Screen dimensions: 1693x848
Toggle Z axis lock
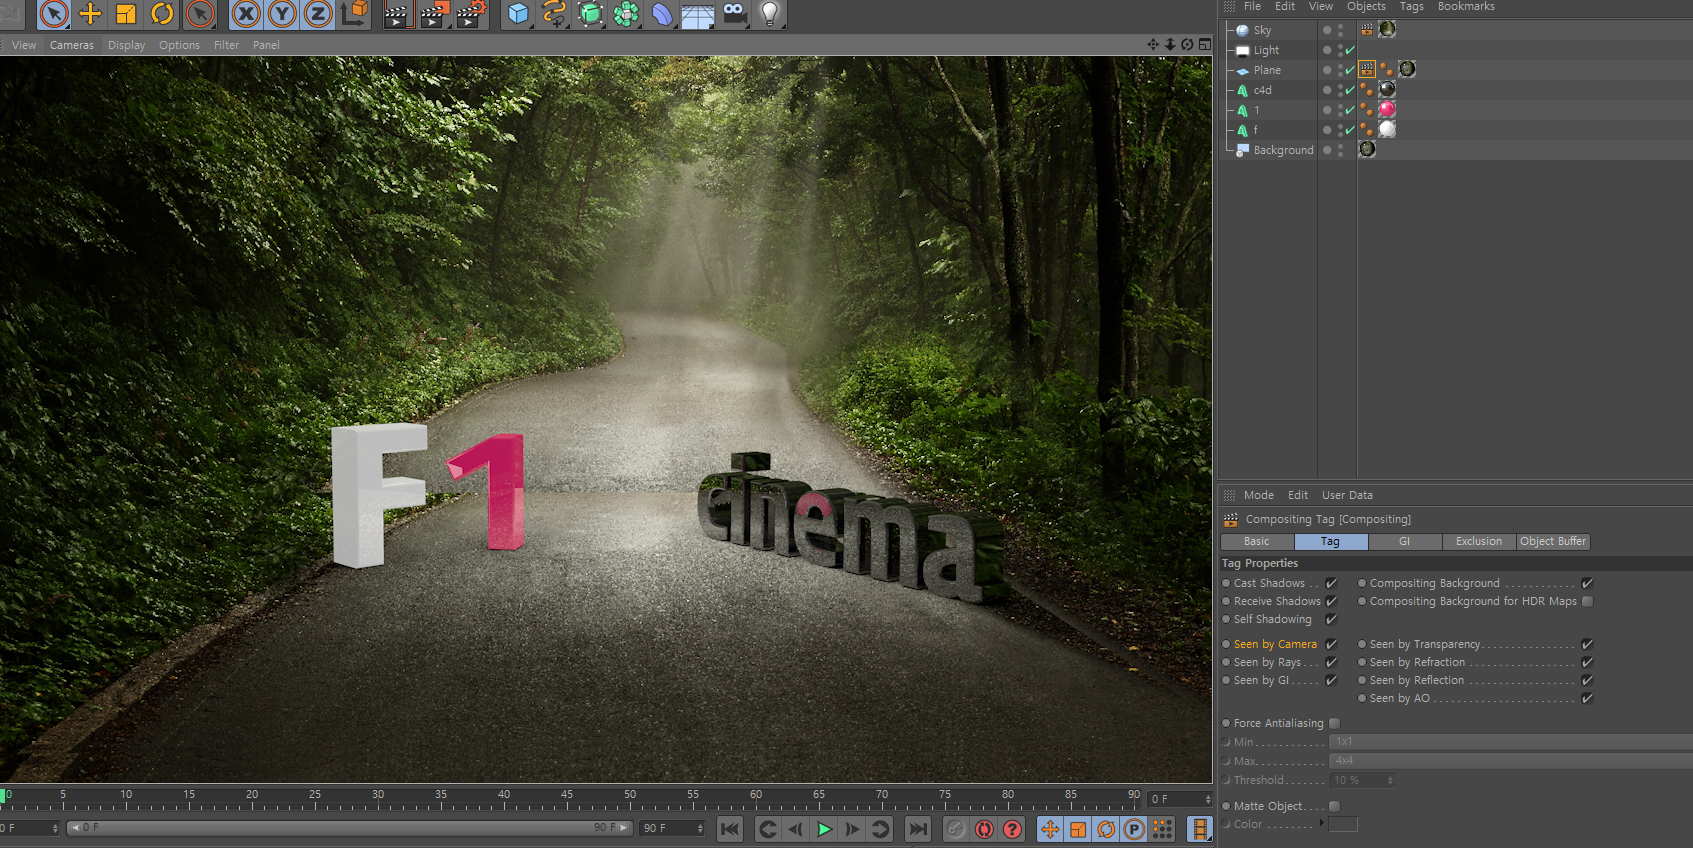318,14
